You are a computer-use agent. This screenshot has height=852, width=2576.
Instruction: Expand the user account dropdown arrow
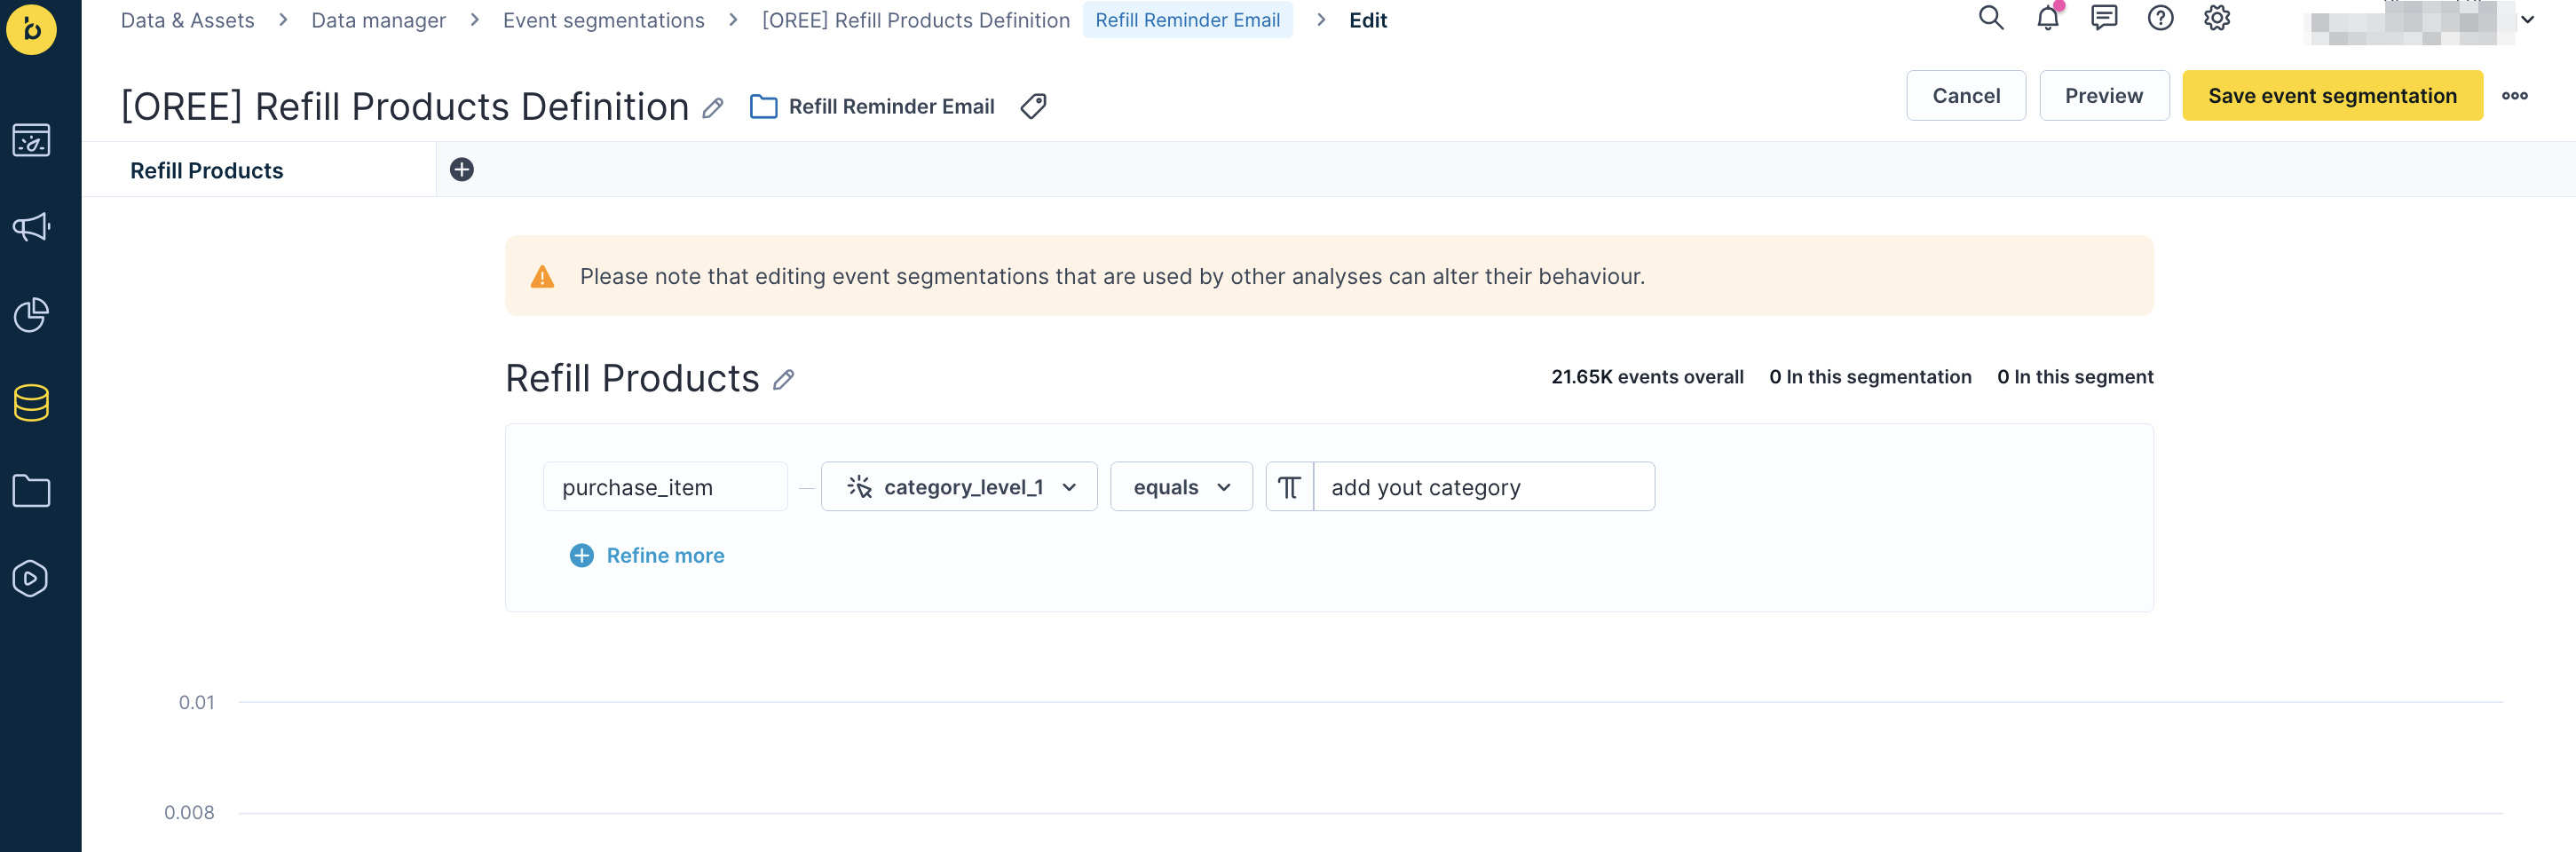[x=2527, y=20]
